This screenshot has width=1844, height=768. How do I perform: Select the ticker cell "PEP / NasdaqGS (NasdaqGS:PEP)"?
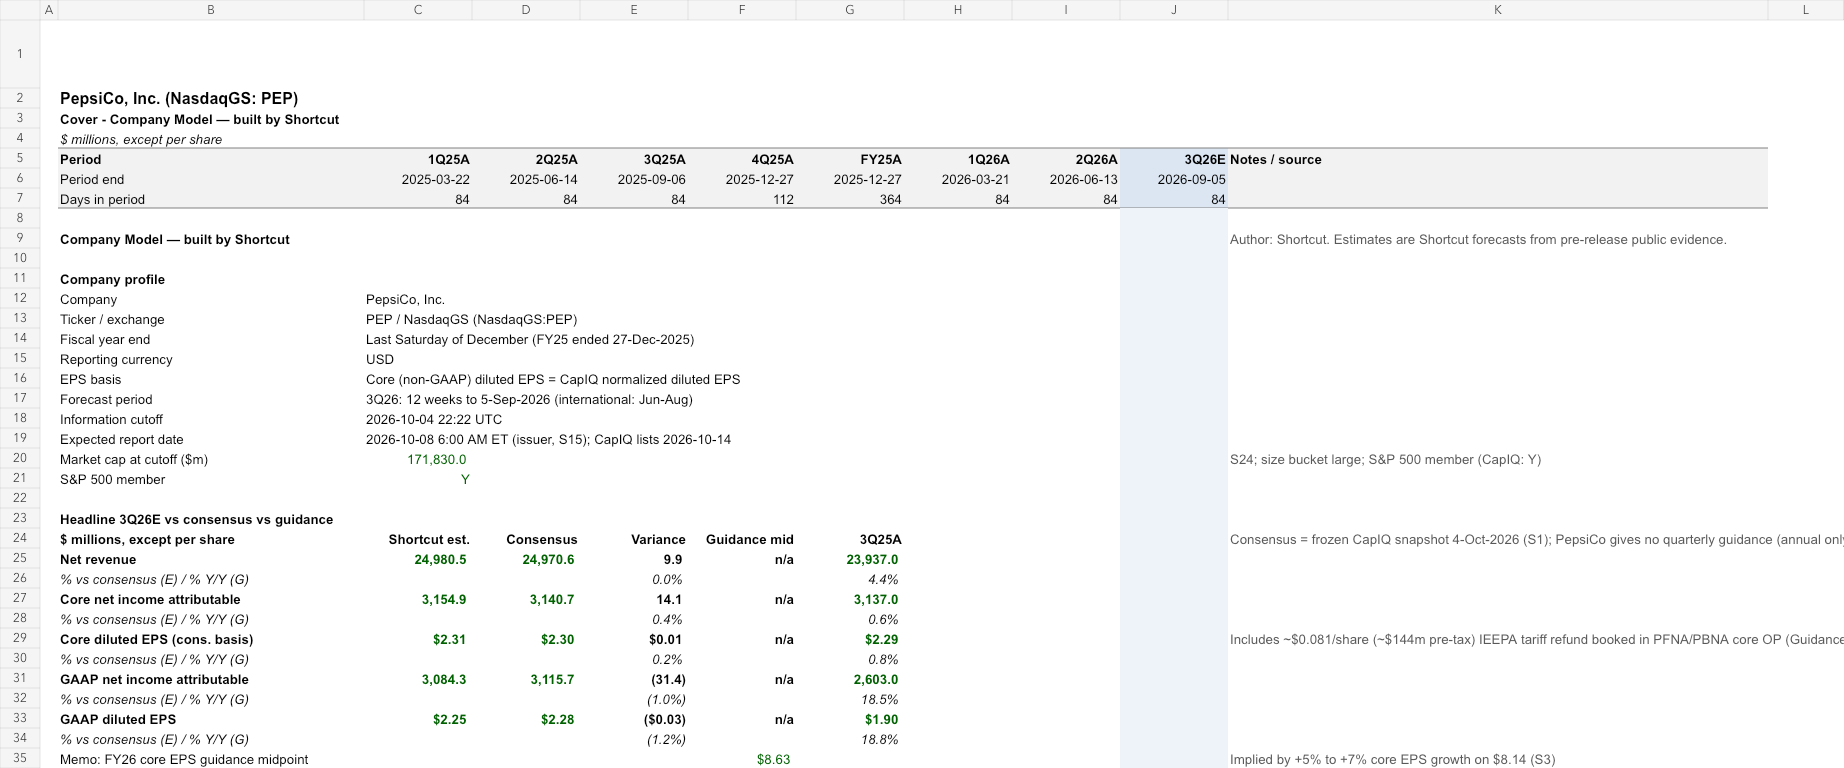471,319
